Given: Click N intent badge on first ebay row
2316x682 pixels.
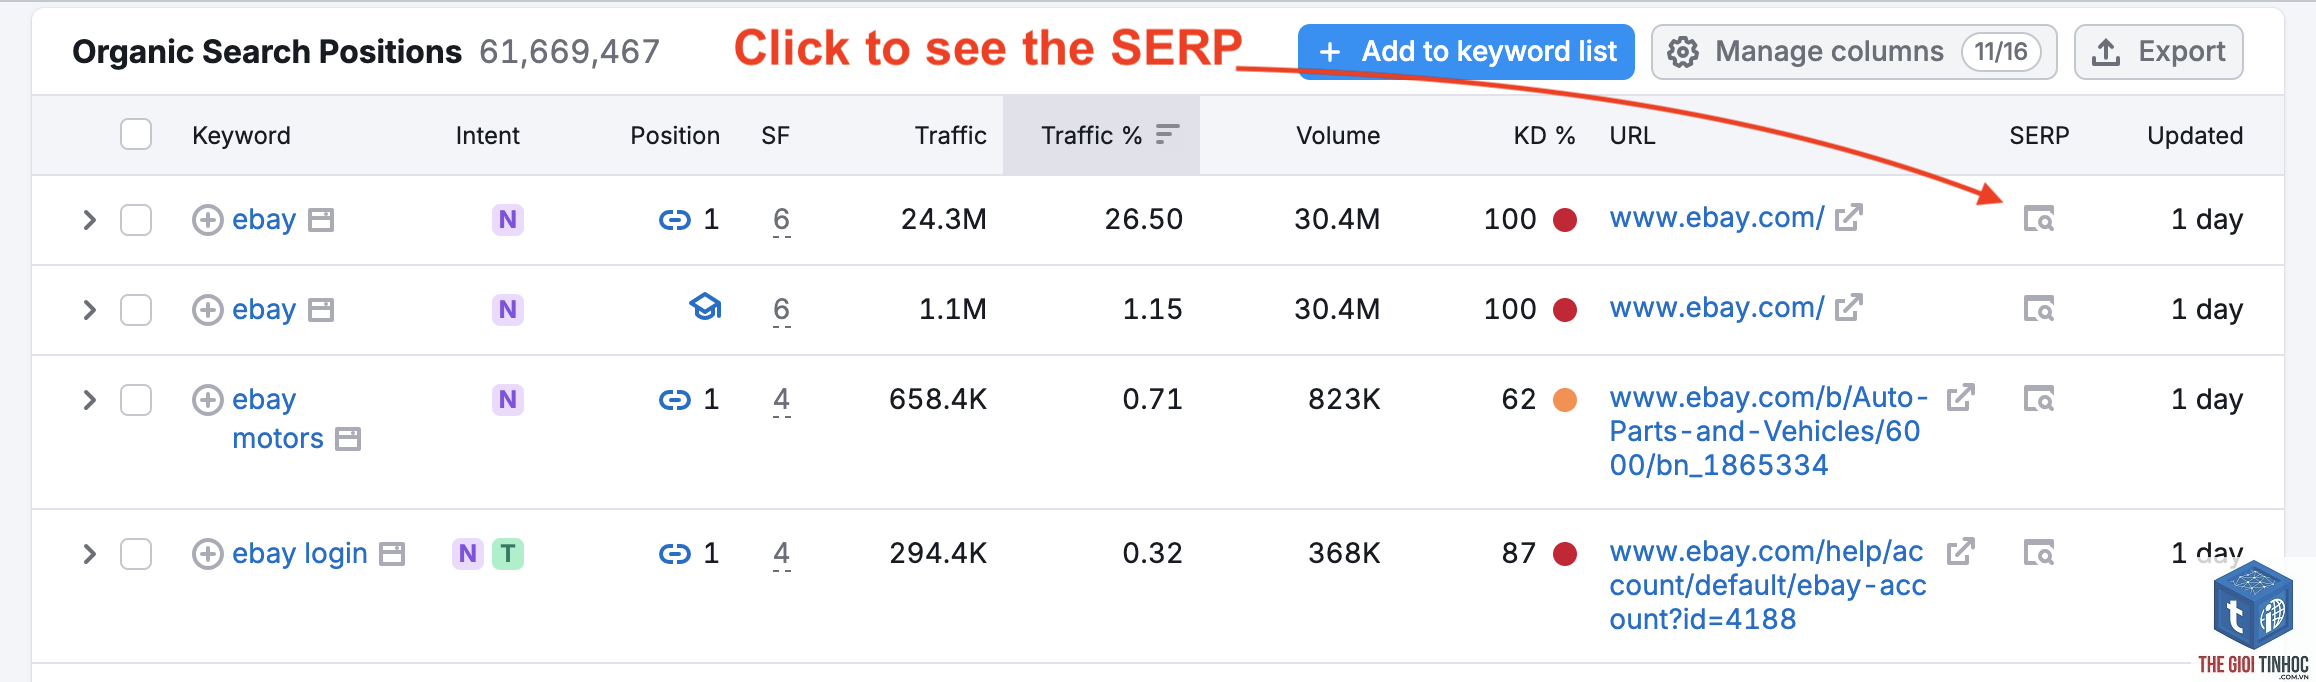Looking at the screenshot, I should click(x=508, y=220).
